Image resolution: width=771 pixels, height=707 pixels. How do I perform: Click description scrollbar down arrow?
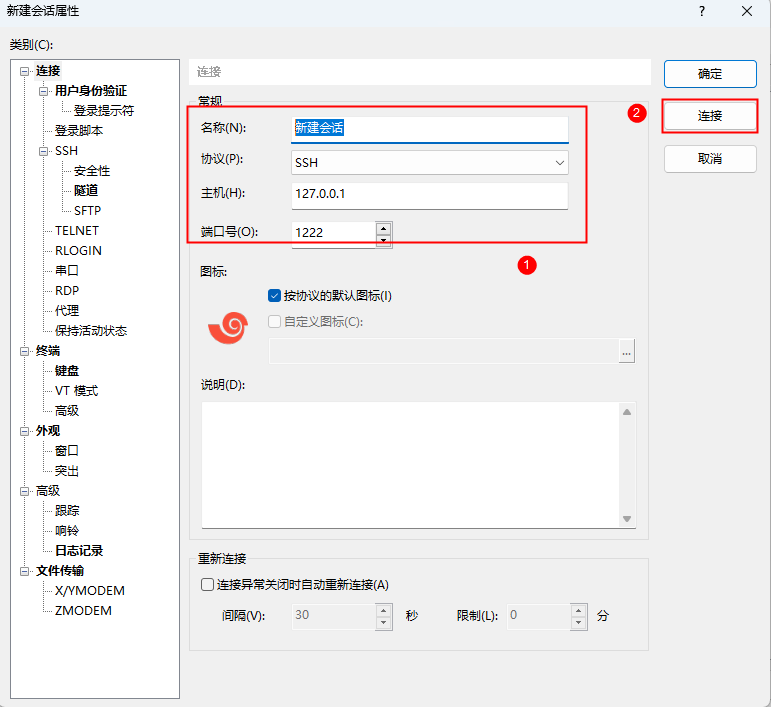tap(627, 519)
